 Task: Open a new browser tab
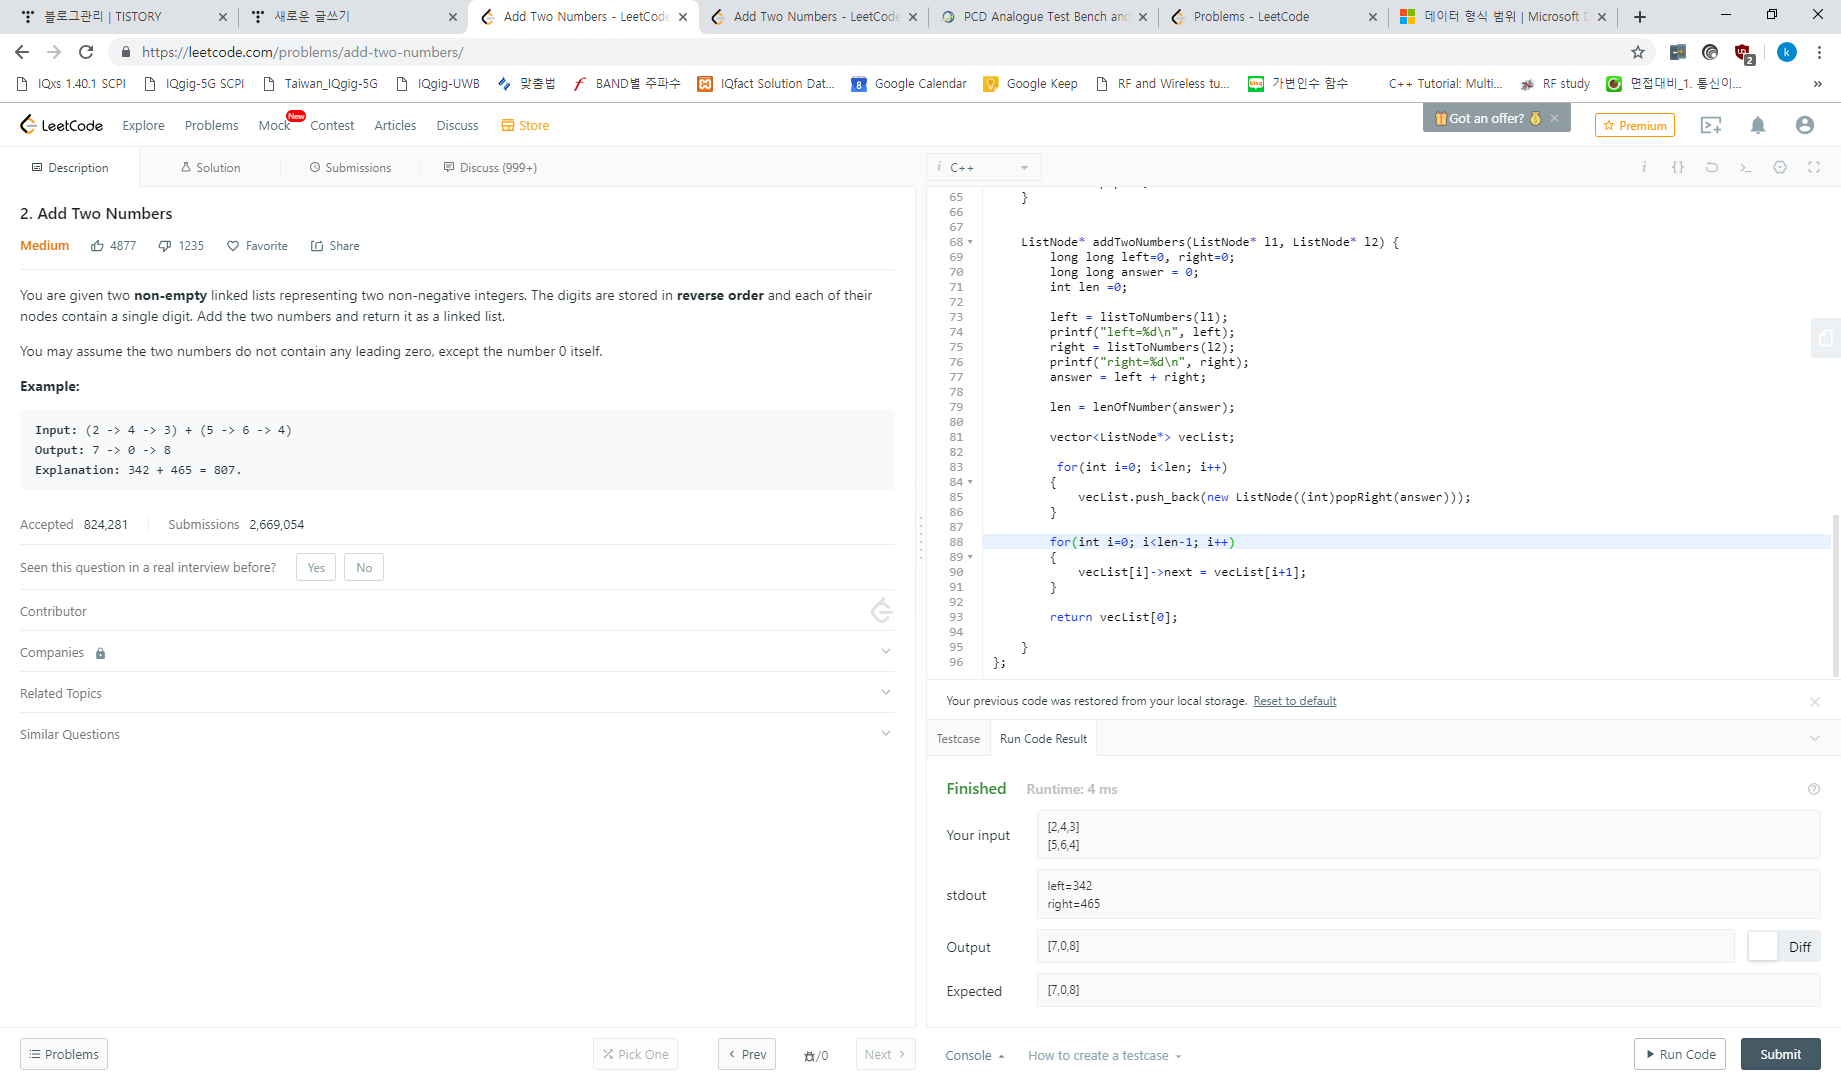(x=1640, y=17)
